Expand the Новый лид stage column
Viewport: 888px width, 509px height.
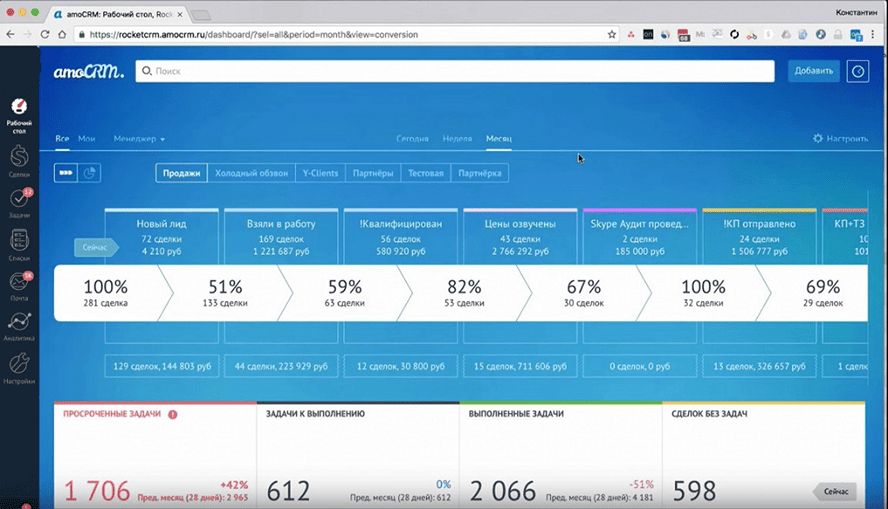161,237
